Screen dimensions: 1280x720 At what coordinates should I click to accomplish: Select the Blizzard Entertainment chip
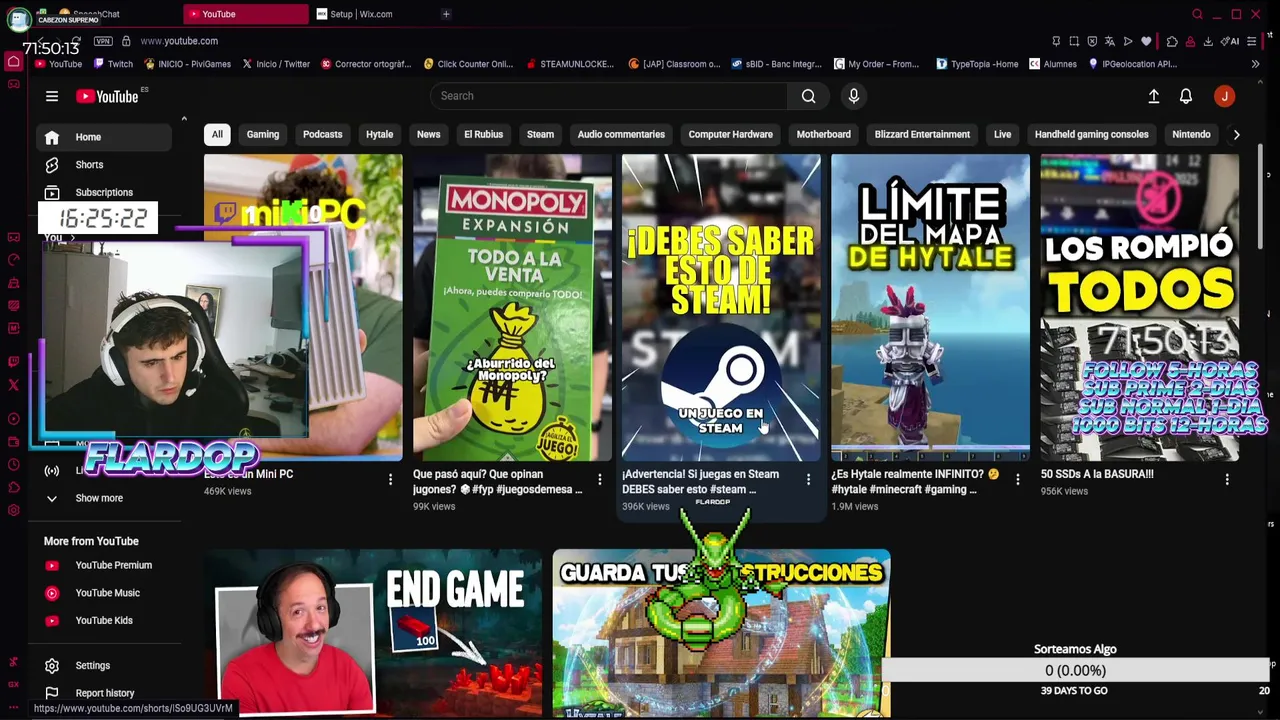point(922,134)
